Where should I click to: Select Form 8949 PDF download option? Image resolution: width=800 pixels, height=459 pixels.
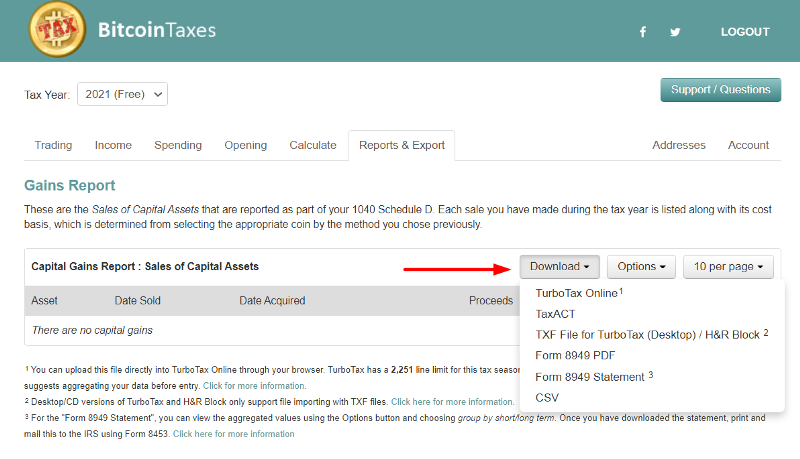click(x=575, y=355)
